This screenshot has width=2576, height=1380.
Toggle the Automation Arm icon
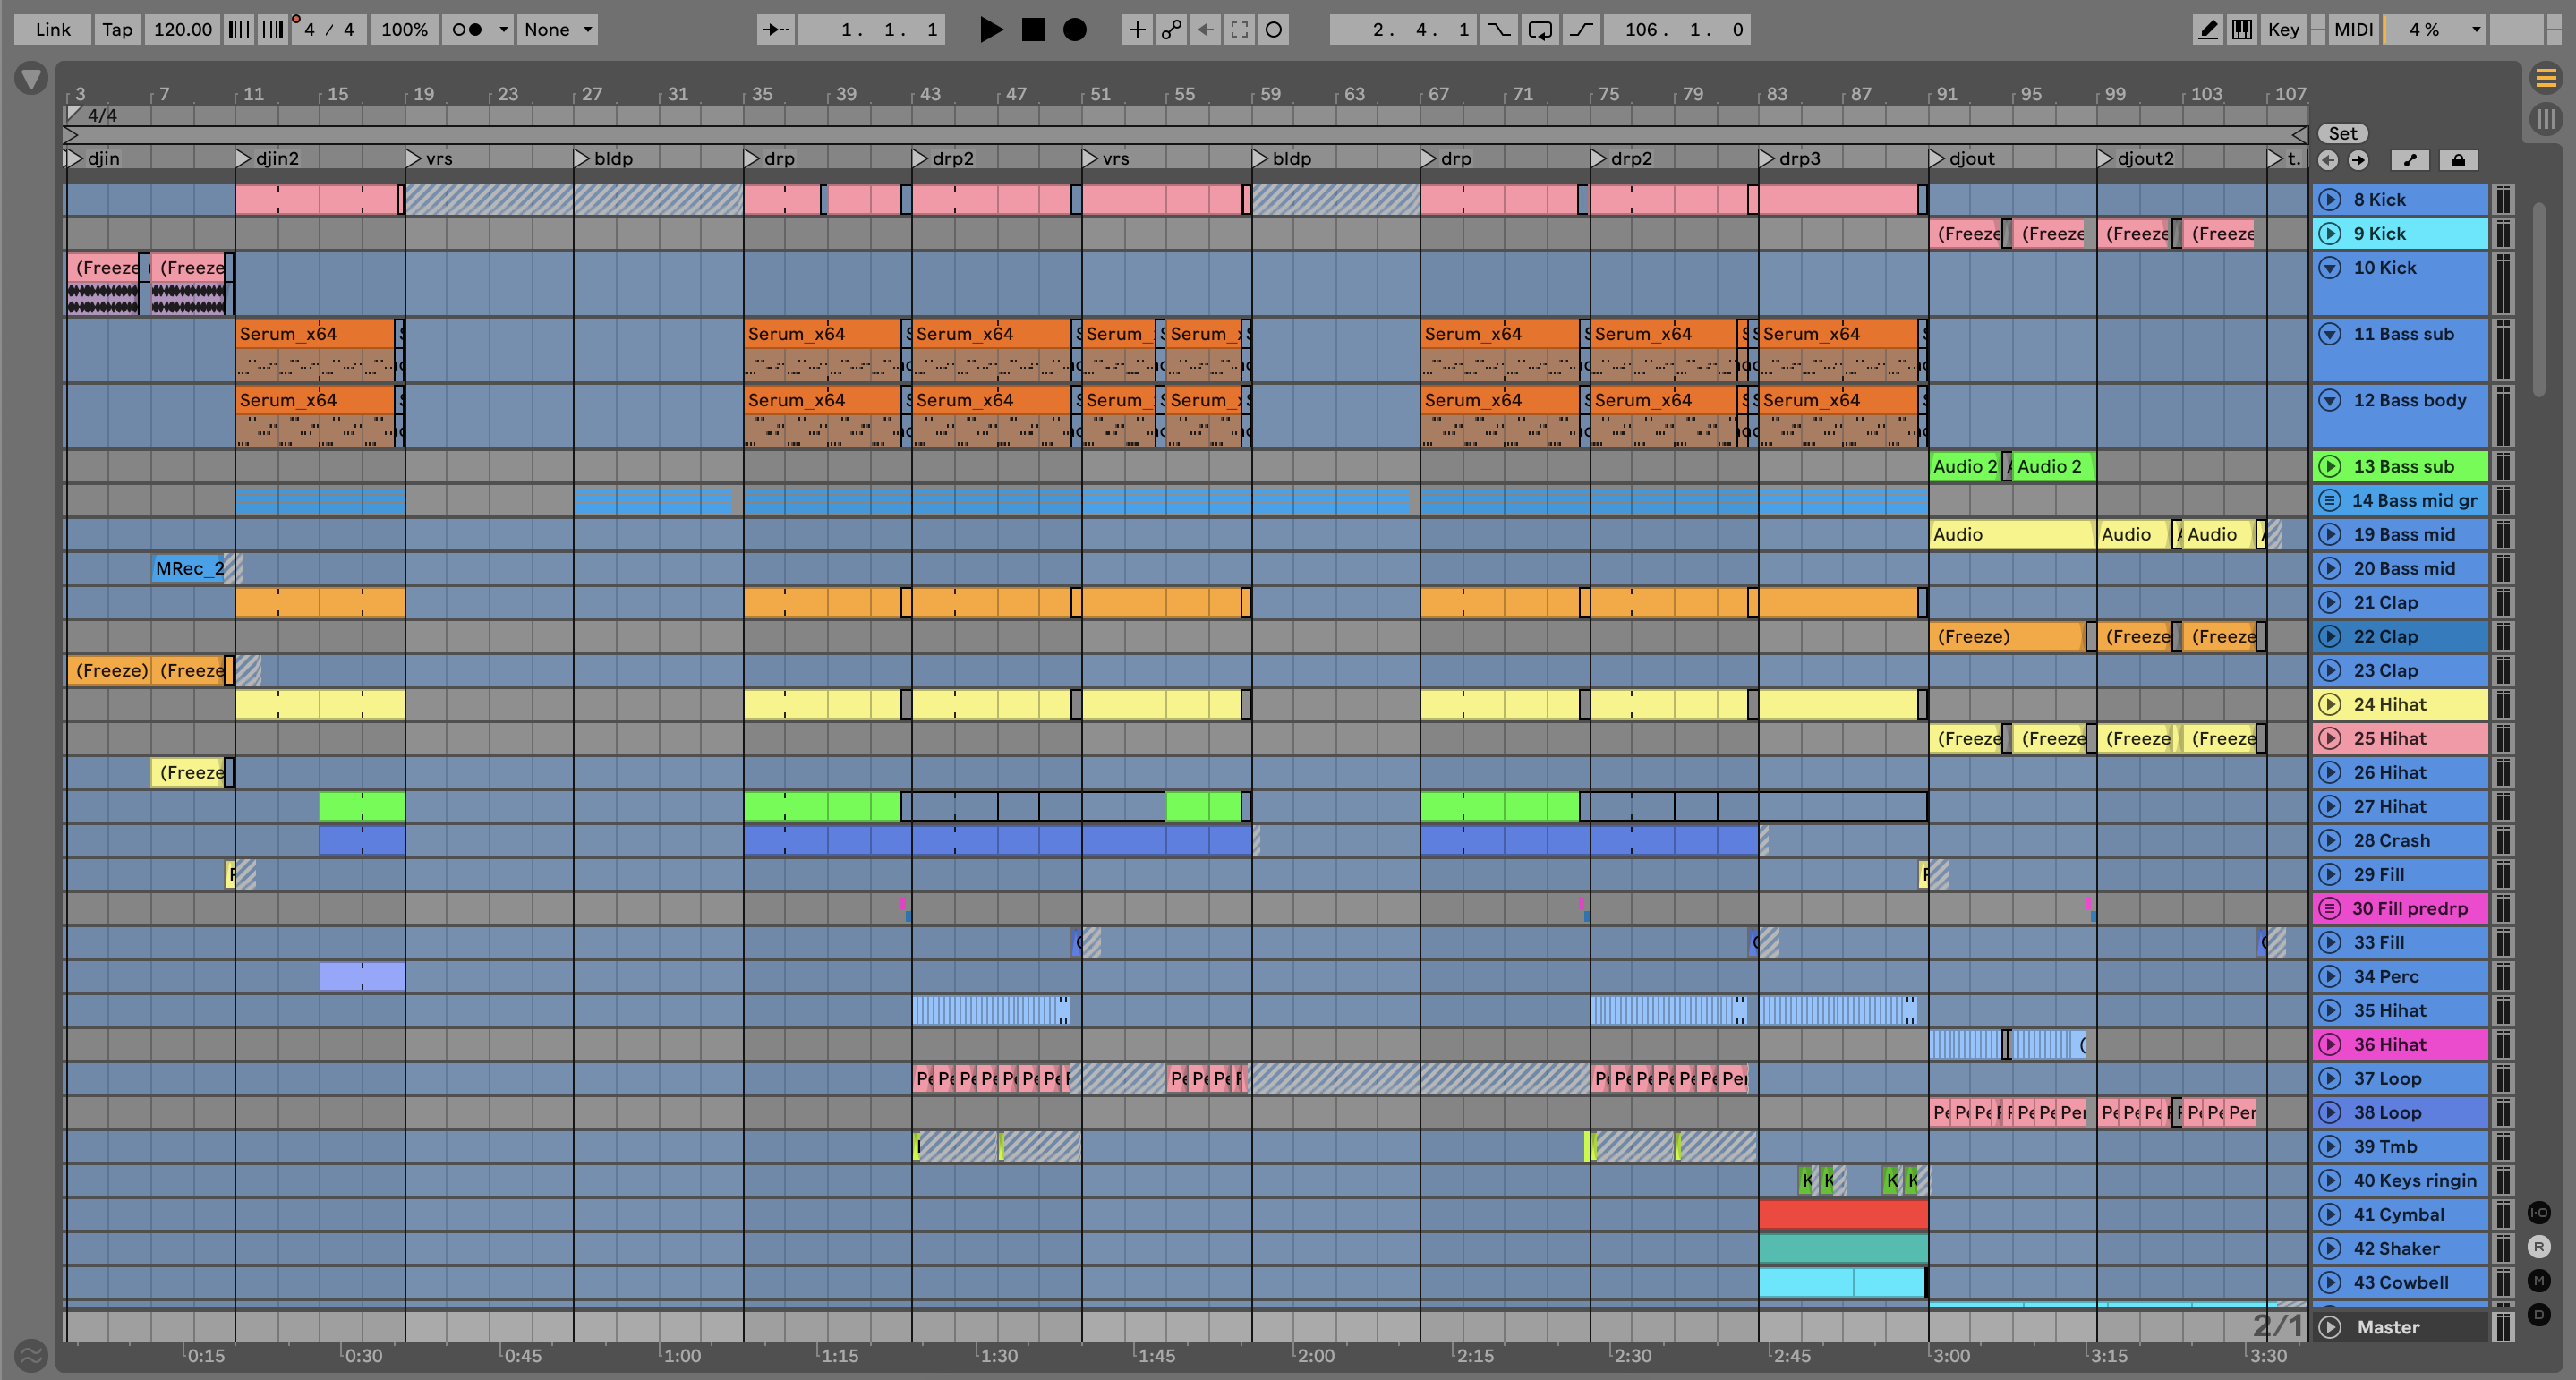tap(1171, 29)
